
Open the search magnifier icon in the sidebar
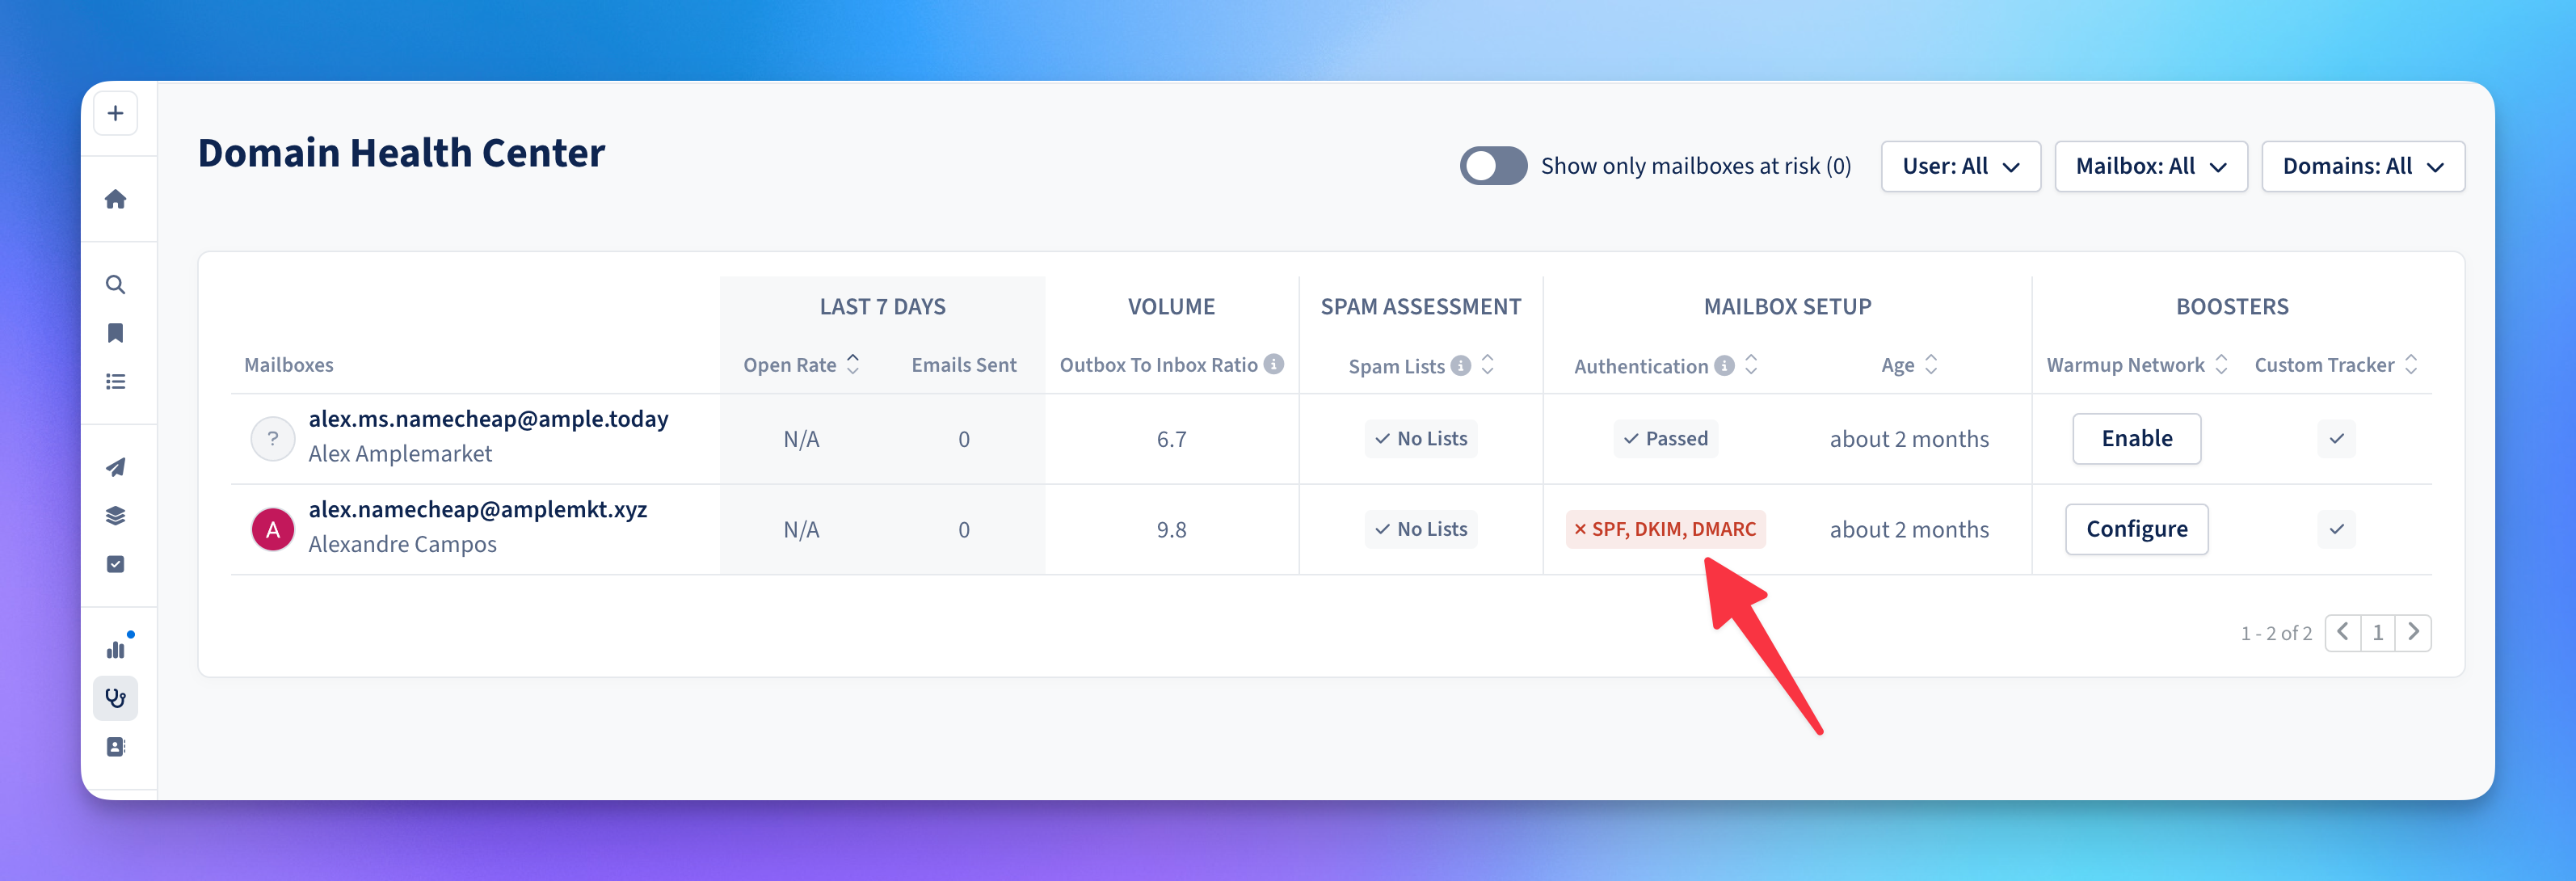(115, 285)
